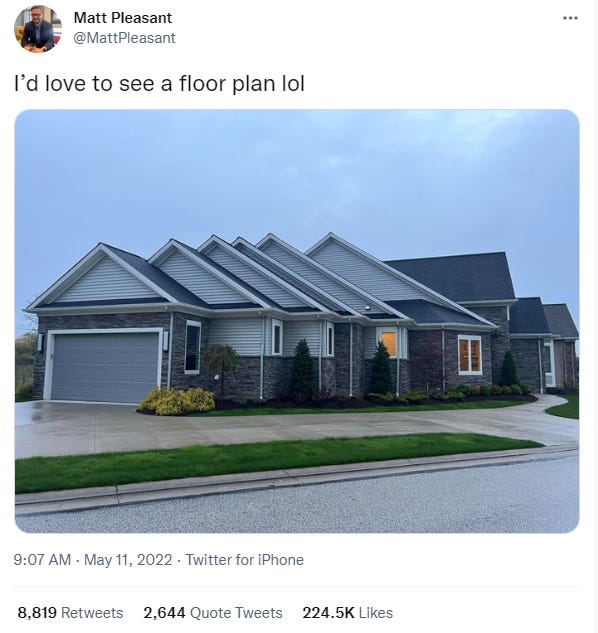598x633 pixels.
Task: Click the gray garage door in photo
Action: [105, 367]
